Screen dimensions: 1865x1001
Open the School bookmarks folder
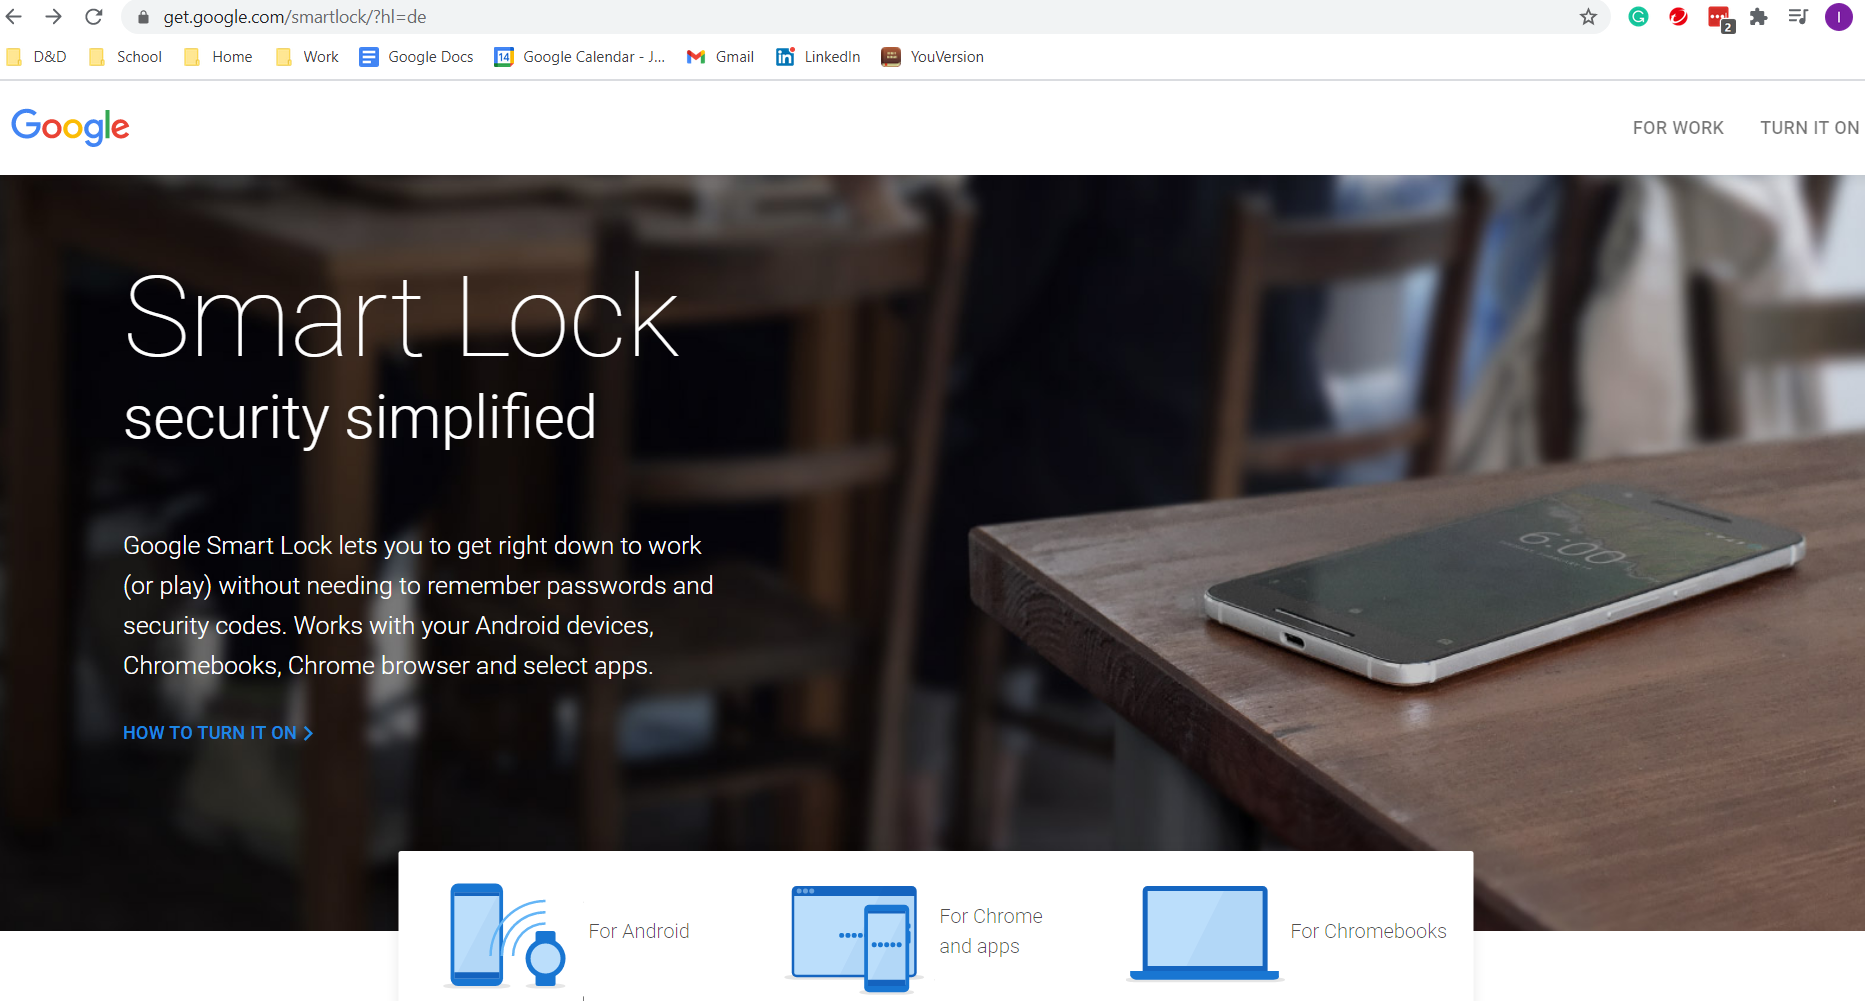click(126, 57)
